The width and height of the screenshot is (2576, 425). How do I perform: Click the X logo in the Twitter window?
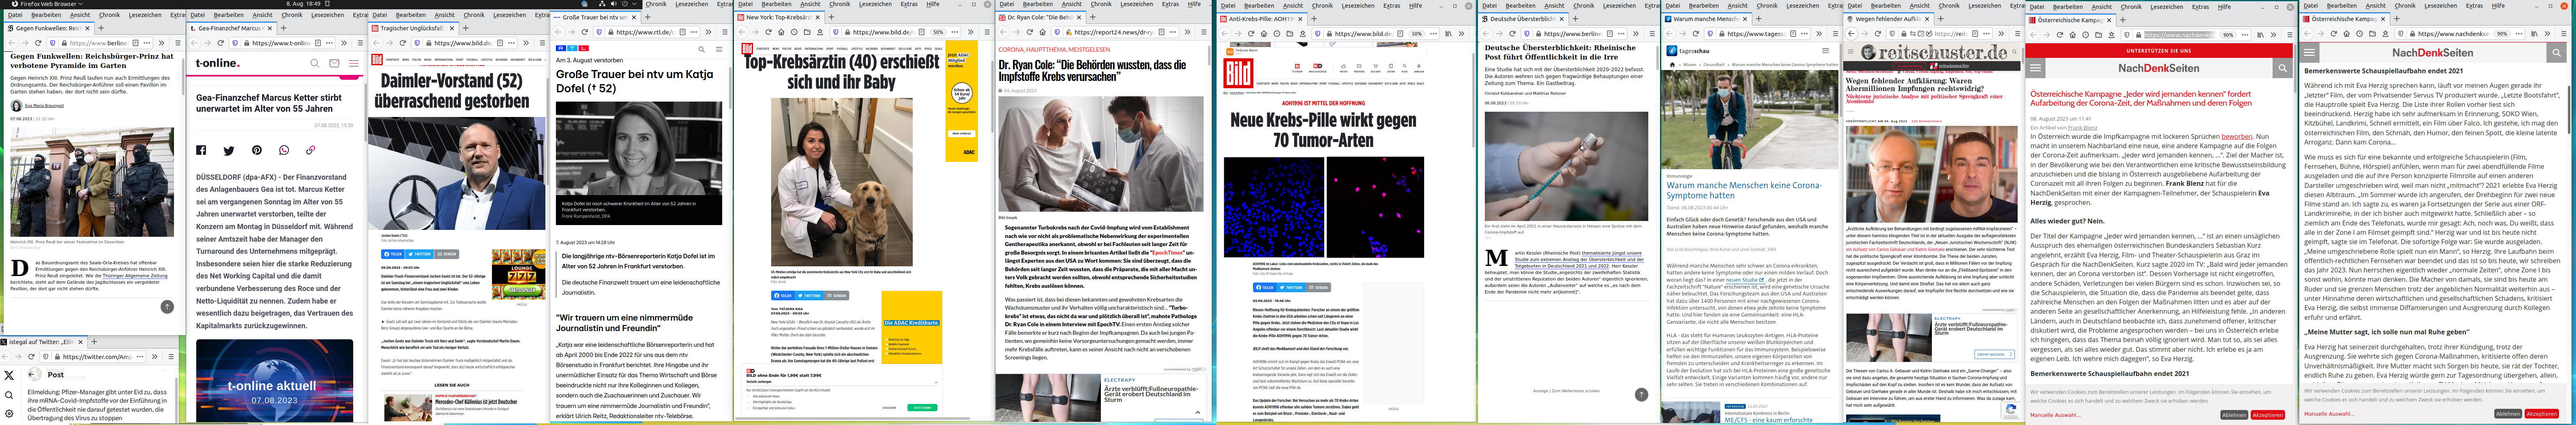tap(9, 375)
